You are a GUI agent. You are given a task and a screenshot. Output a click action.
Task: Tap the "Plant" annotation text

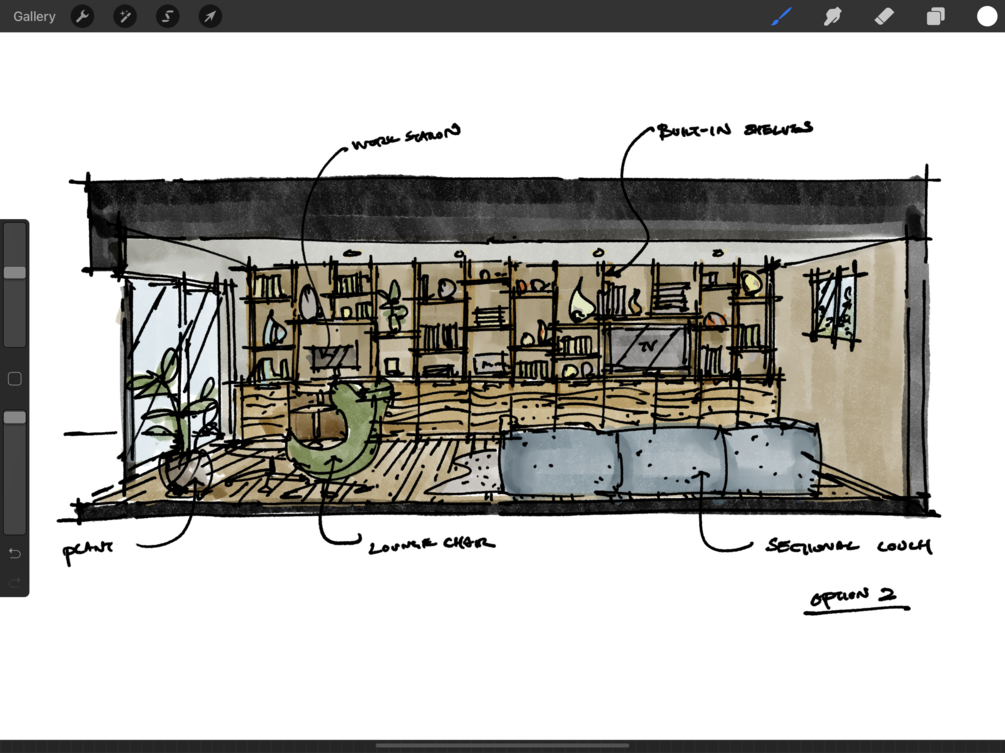pos(88,550)
